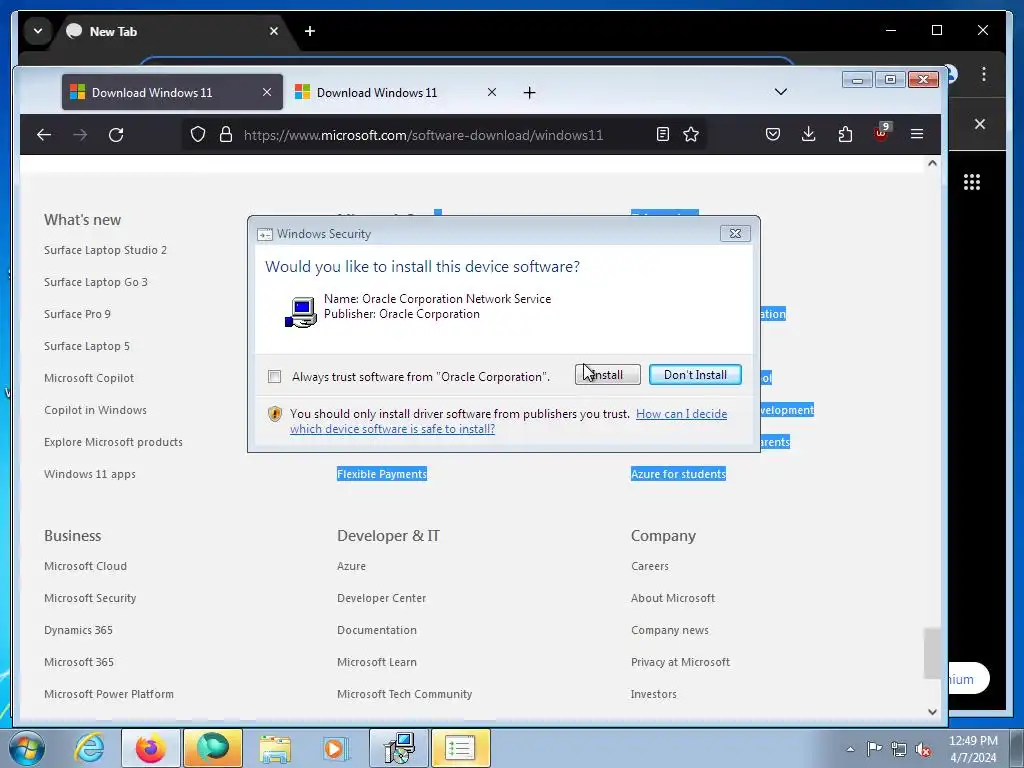Open the Surface Laptop 5 link
This screenshot has width=1024, height=768.
[87, 346]
